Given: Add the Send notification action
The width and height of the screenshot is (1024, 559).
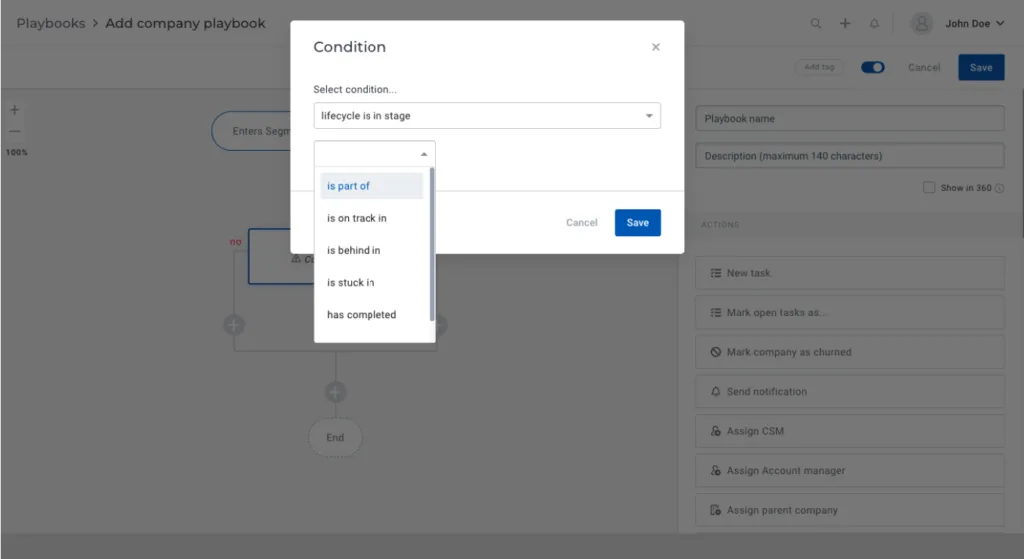Looking at the screenshot, I should (850, 392).
